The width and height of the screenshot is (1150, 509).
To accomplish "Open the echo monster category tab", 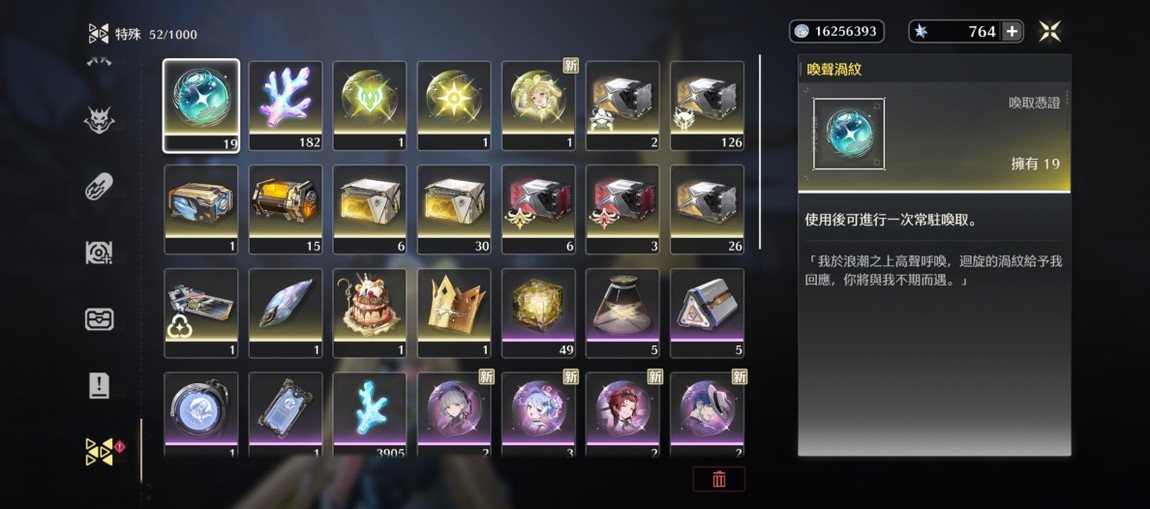I will [99, 120].
